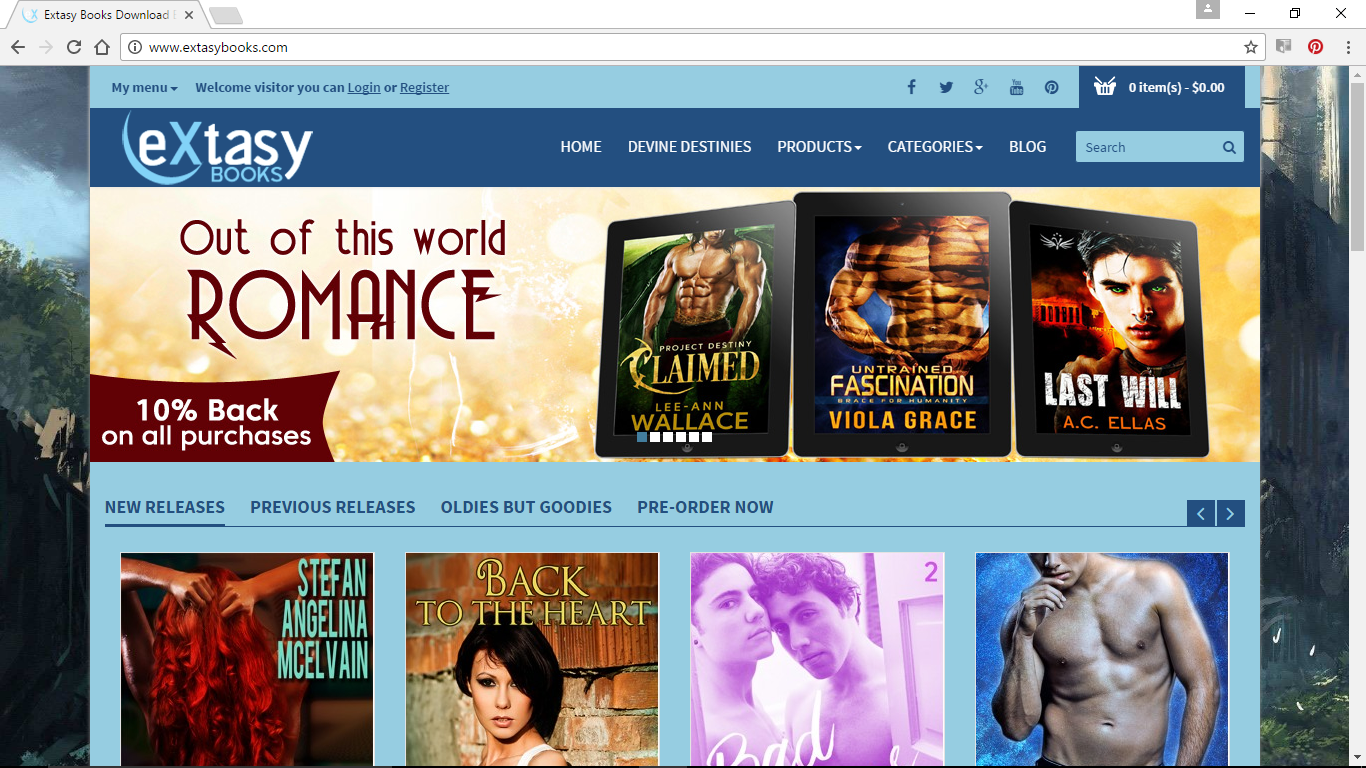Expand the My menu dropdown

pos(144,87)
